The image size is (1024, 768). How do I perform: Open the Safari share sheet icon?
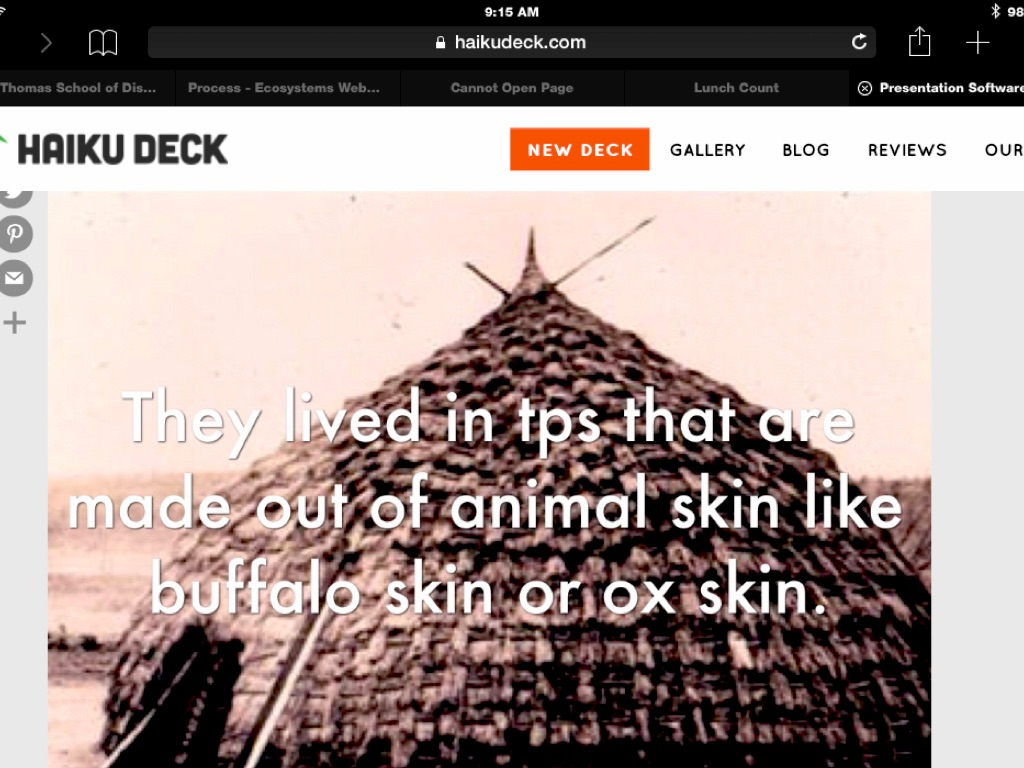coord(919,42)
